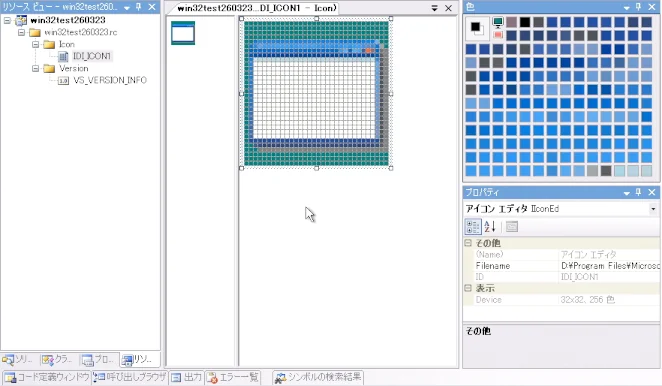Close the Properties panel
662x386 pixels.
click(652, 192)
